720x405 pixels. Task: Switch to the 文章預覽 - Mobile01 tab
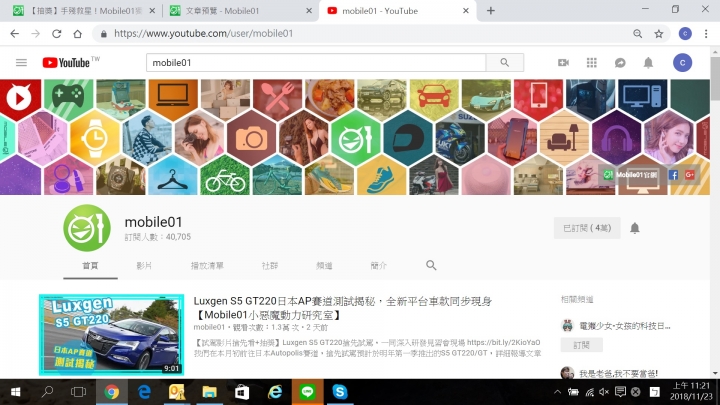click(240, 11)
